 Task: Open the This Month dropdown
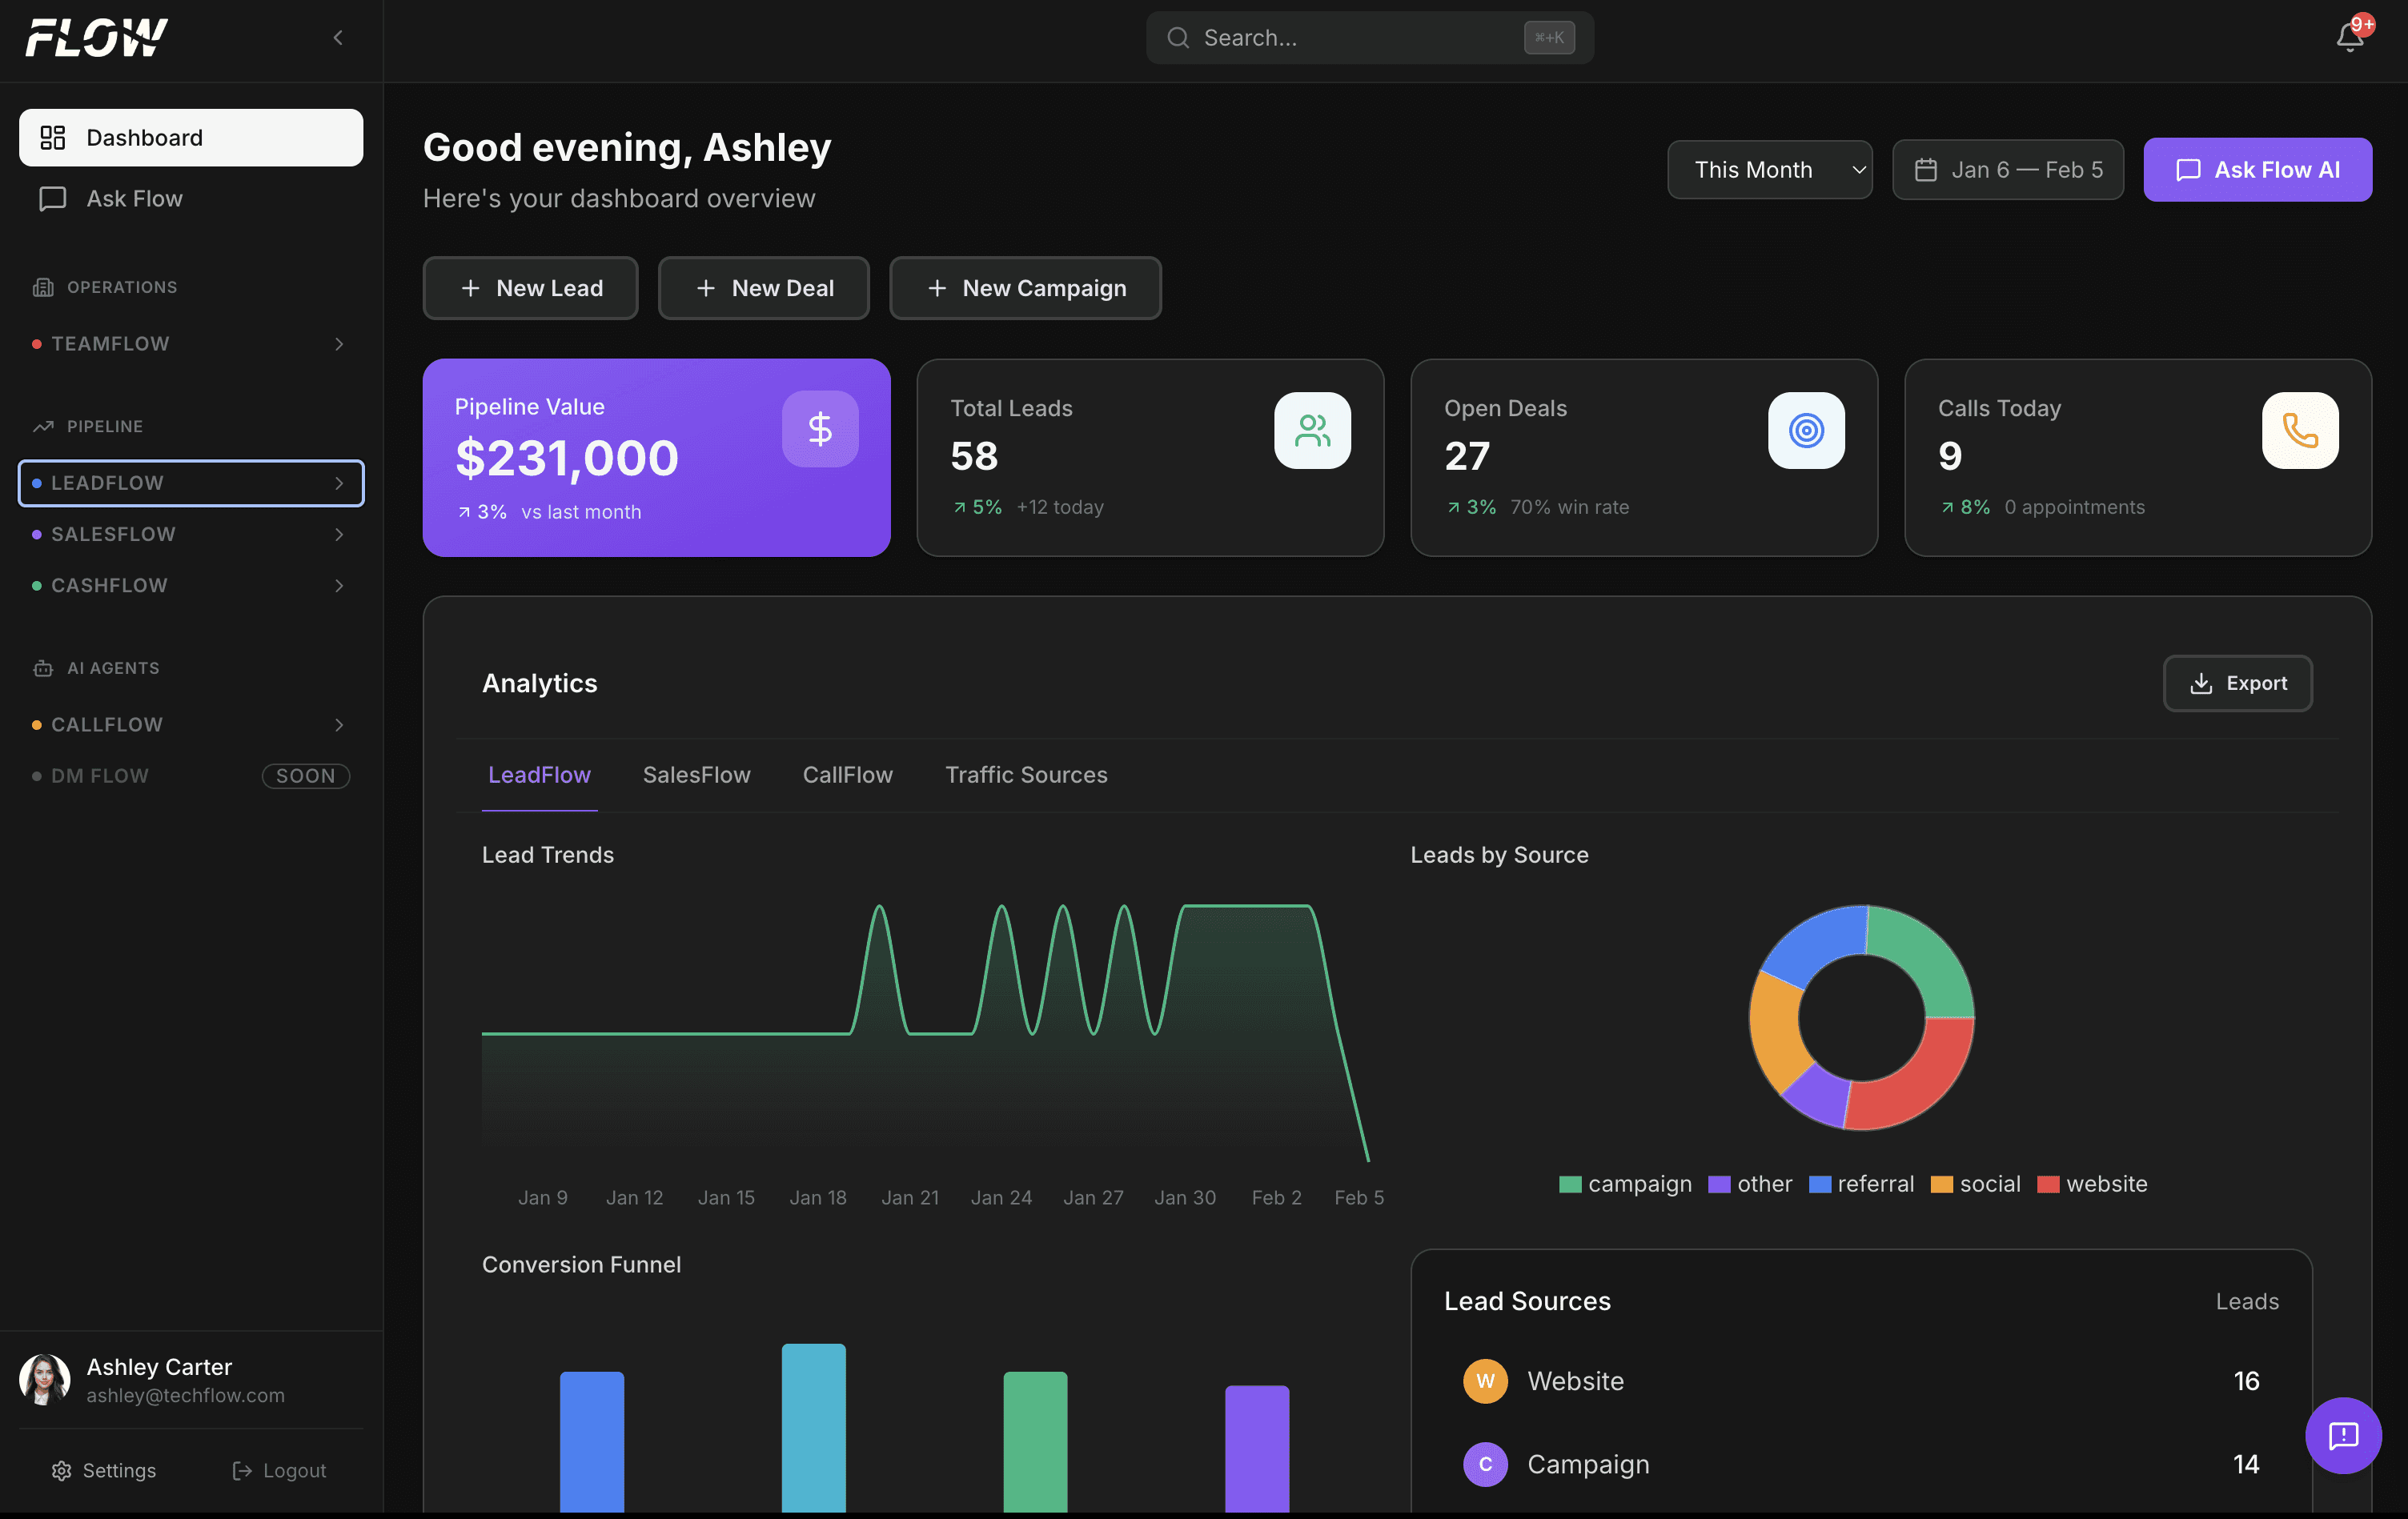(x=1769, y=169)
